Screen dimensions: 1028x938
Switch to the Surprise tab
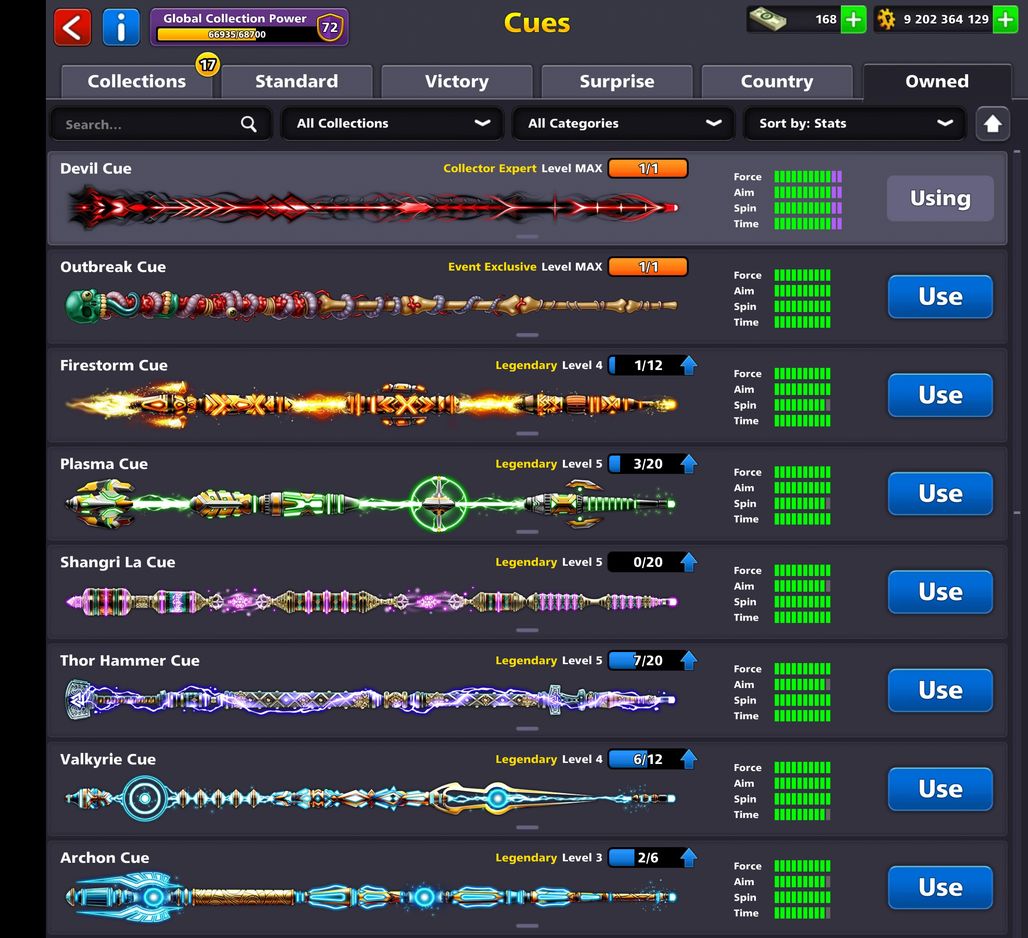pyautogui.click(x=616, y=81)
